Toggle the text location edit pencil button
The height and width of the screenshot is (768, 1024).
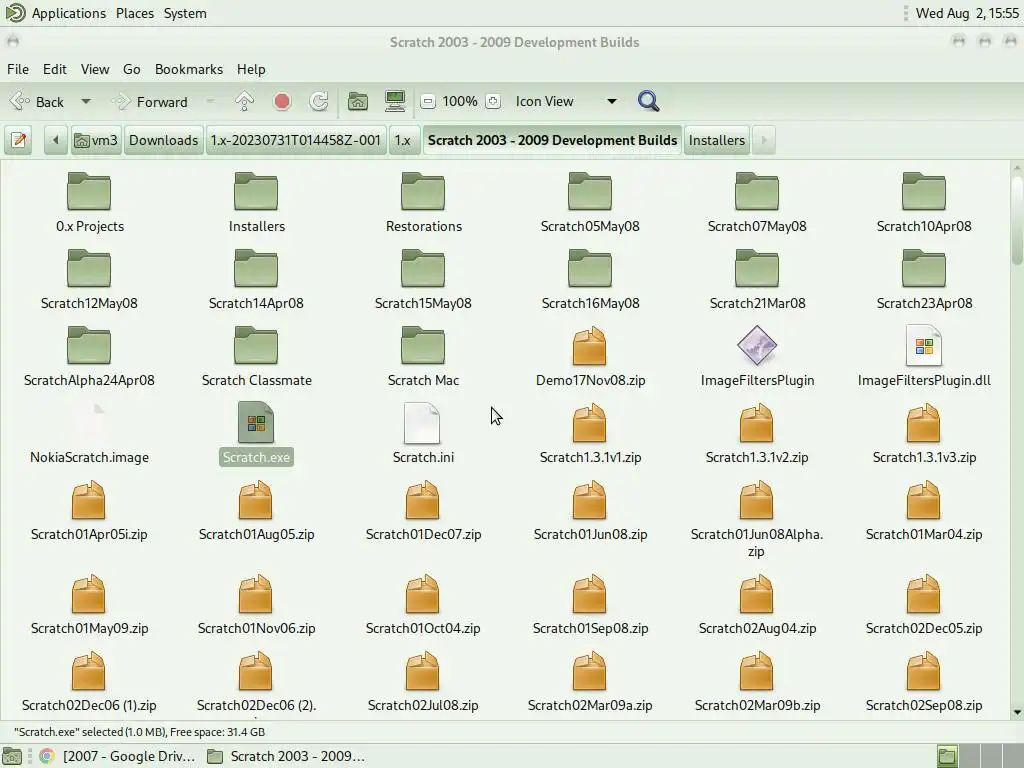coord(18,140)
